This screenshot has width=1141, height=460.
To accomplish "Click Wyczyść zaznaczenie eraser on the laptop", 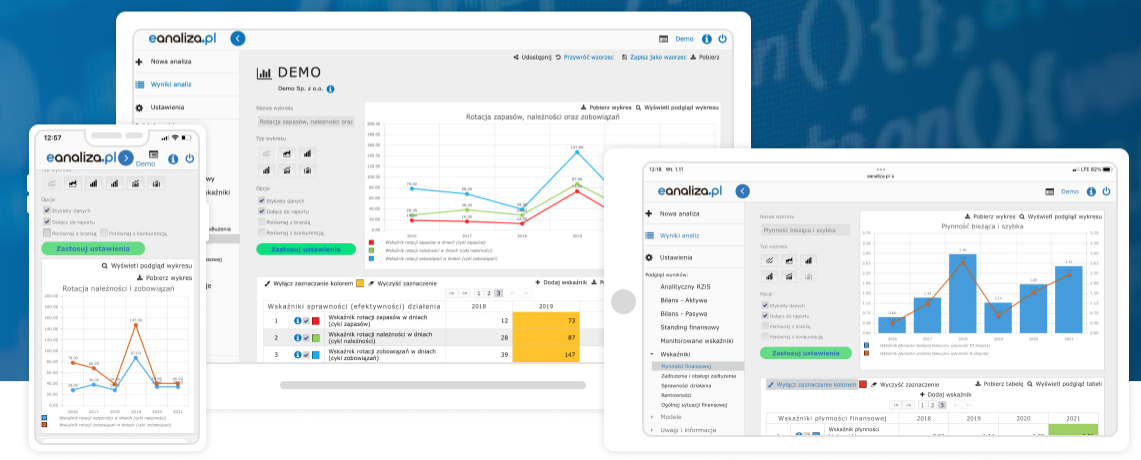I will (402, 283).
